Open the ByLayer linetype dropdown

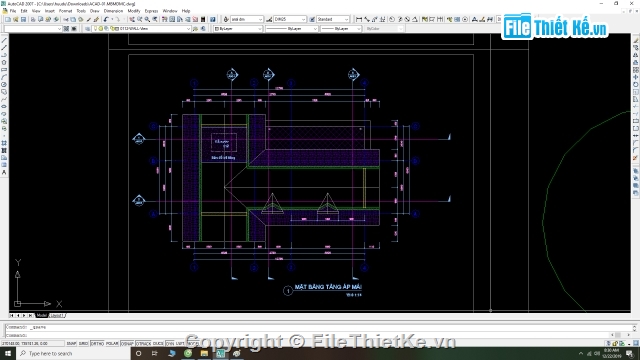[x=292, y=29]
